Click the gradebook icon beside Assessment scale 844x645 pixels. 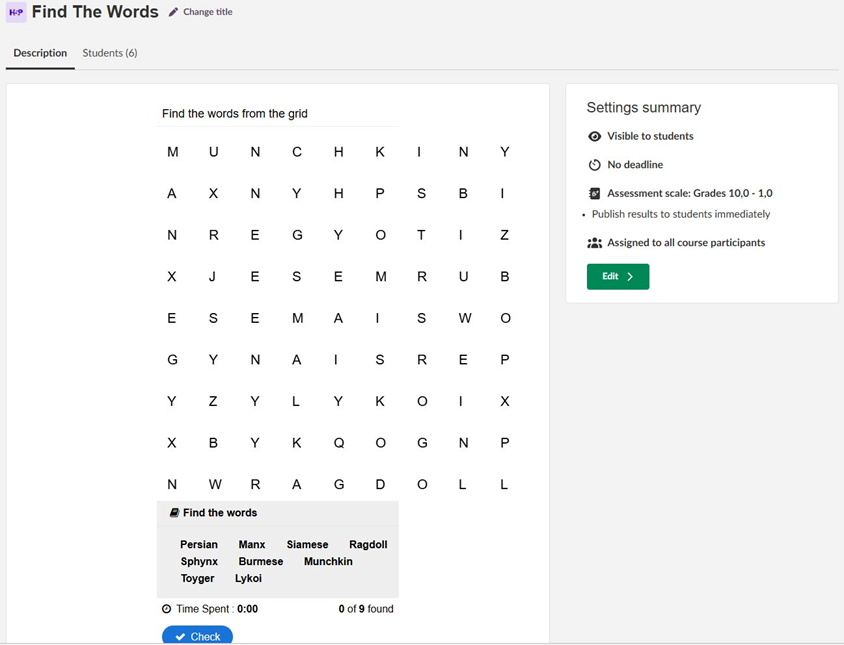click(x=594, y=193)
